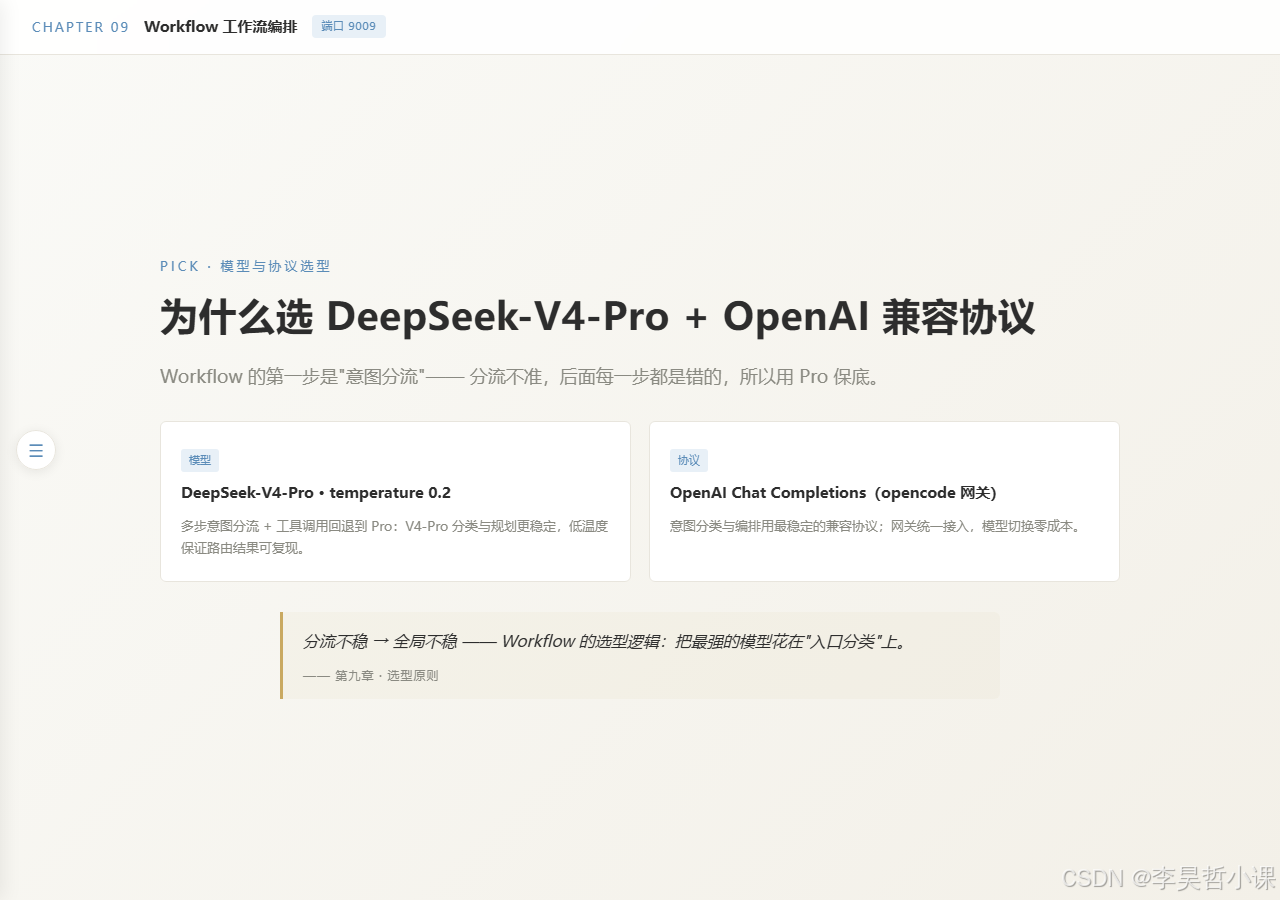Click the 协议 tag badge
Viewport: 1280px width, 900px height.
pyautogui.click(x=689, y=460)
